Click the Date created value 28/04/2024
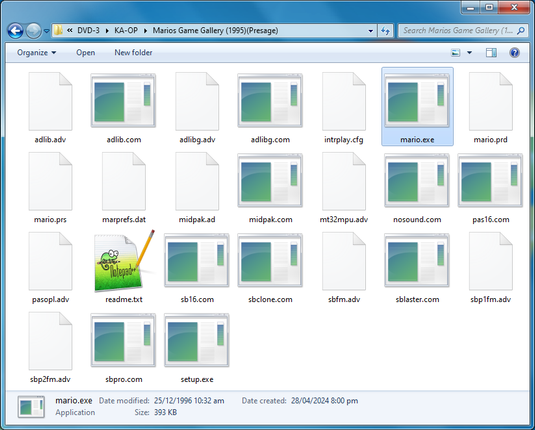Screen dimensions: 535x430 324,401
